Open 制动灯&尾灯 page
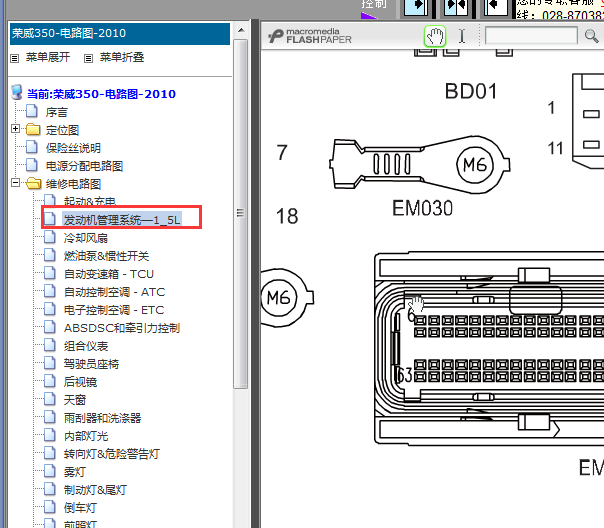 pyautogui.click(x=95, y=490)
